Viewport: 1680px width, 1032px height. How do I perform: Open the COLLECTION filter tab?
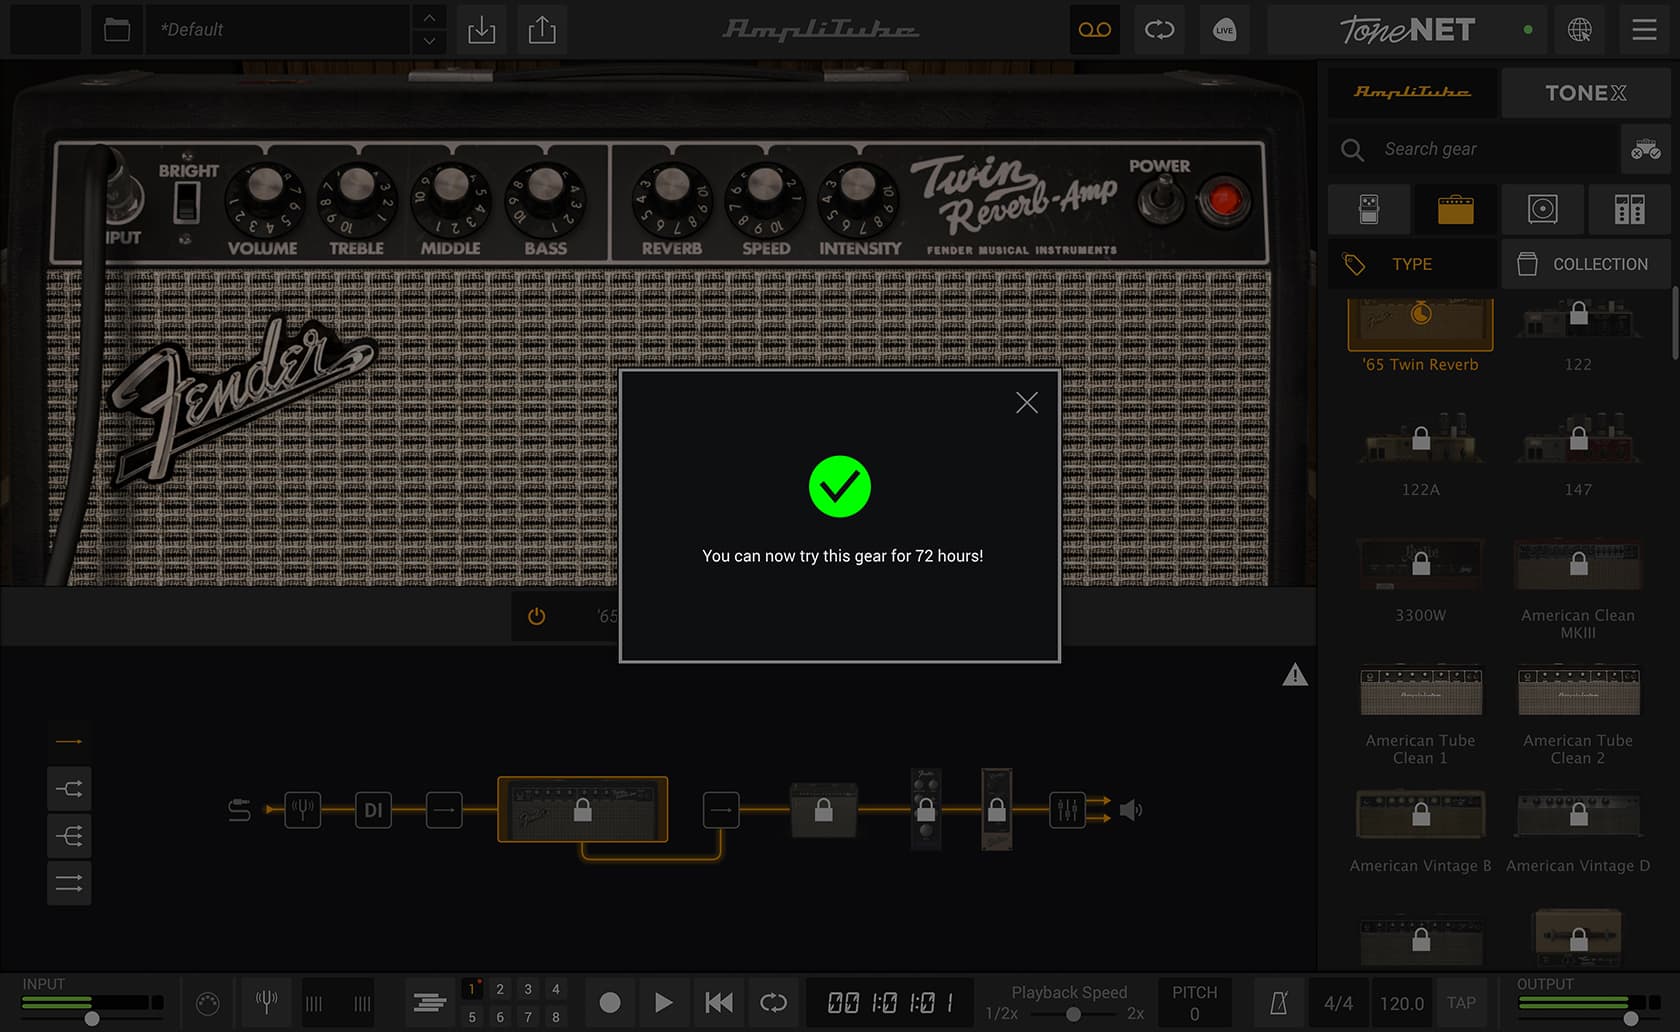coord(1585,264)
